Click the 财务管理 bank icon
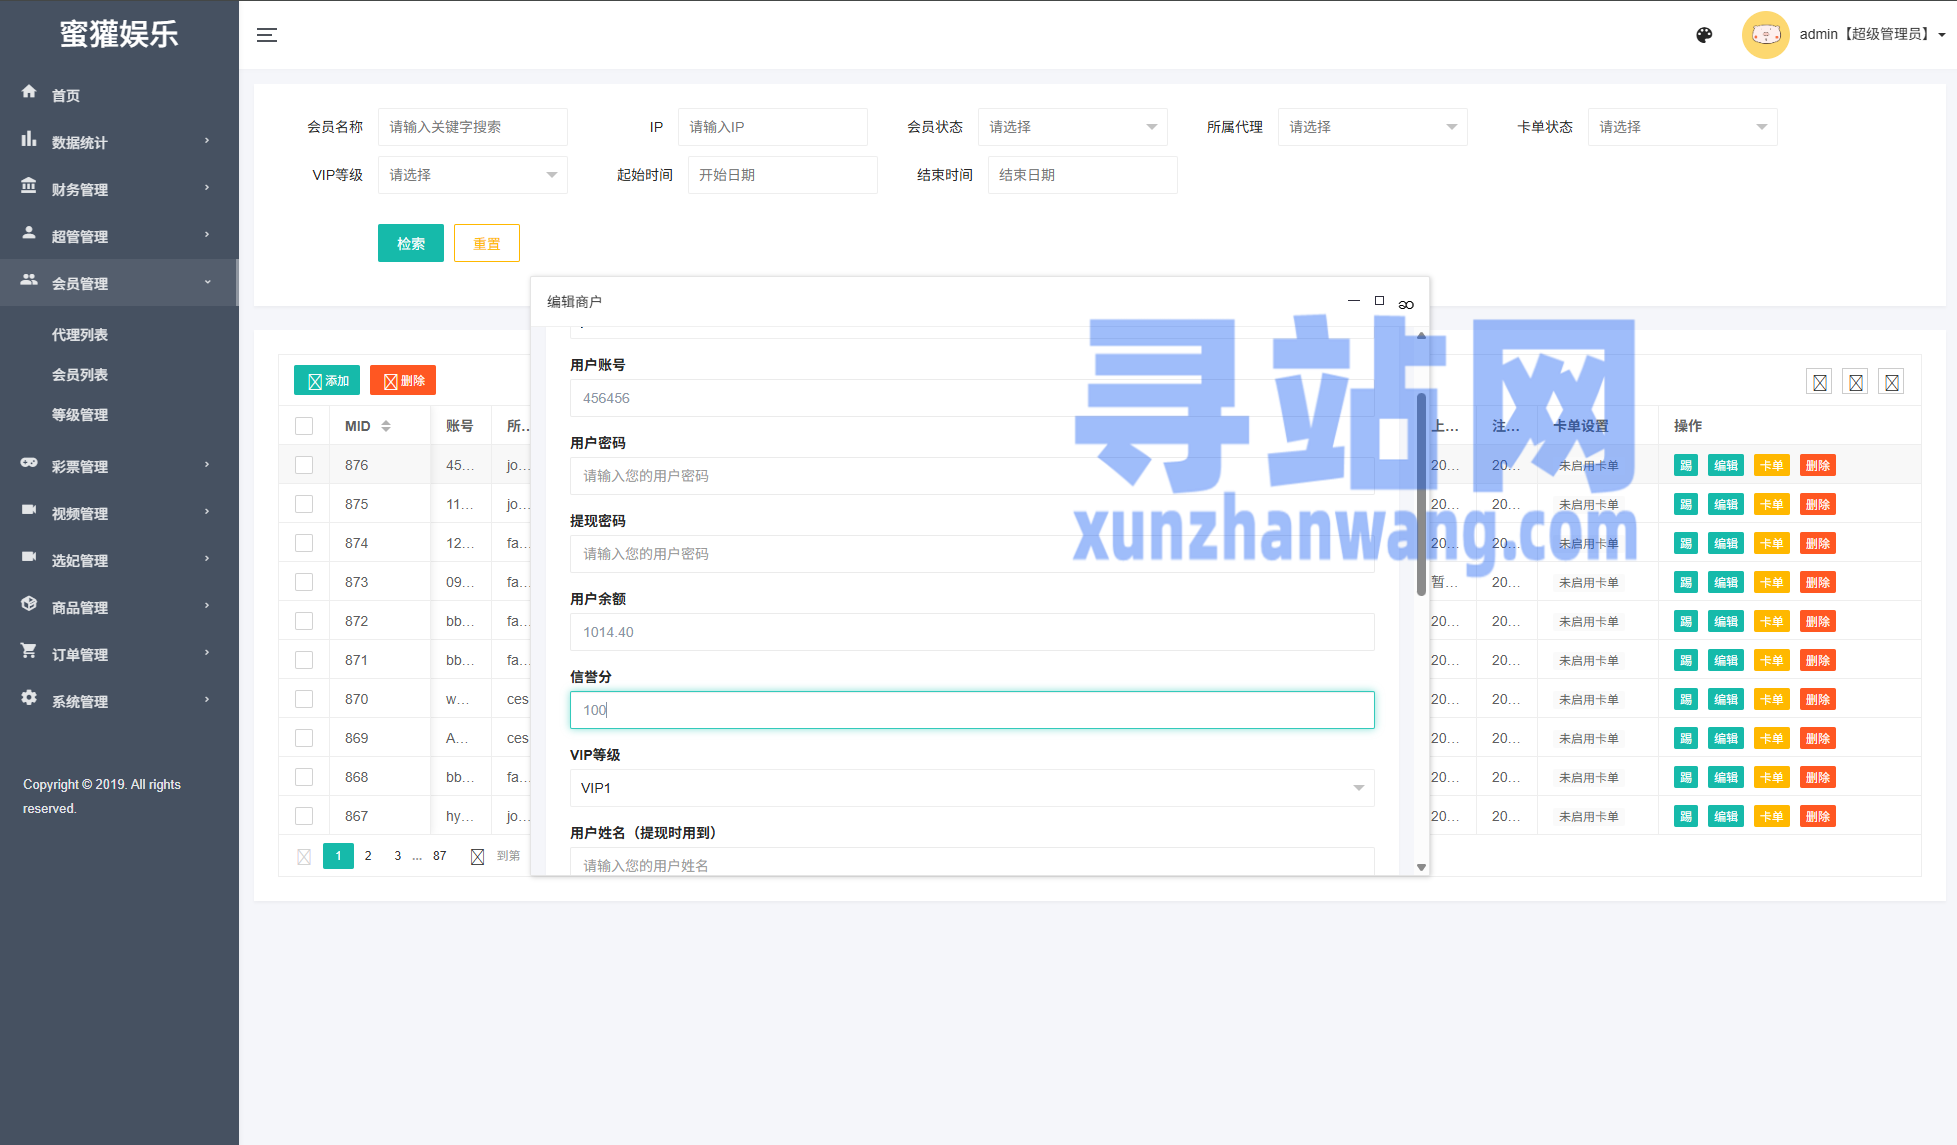 [29, 186]
